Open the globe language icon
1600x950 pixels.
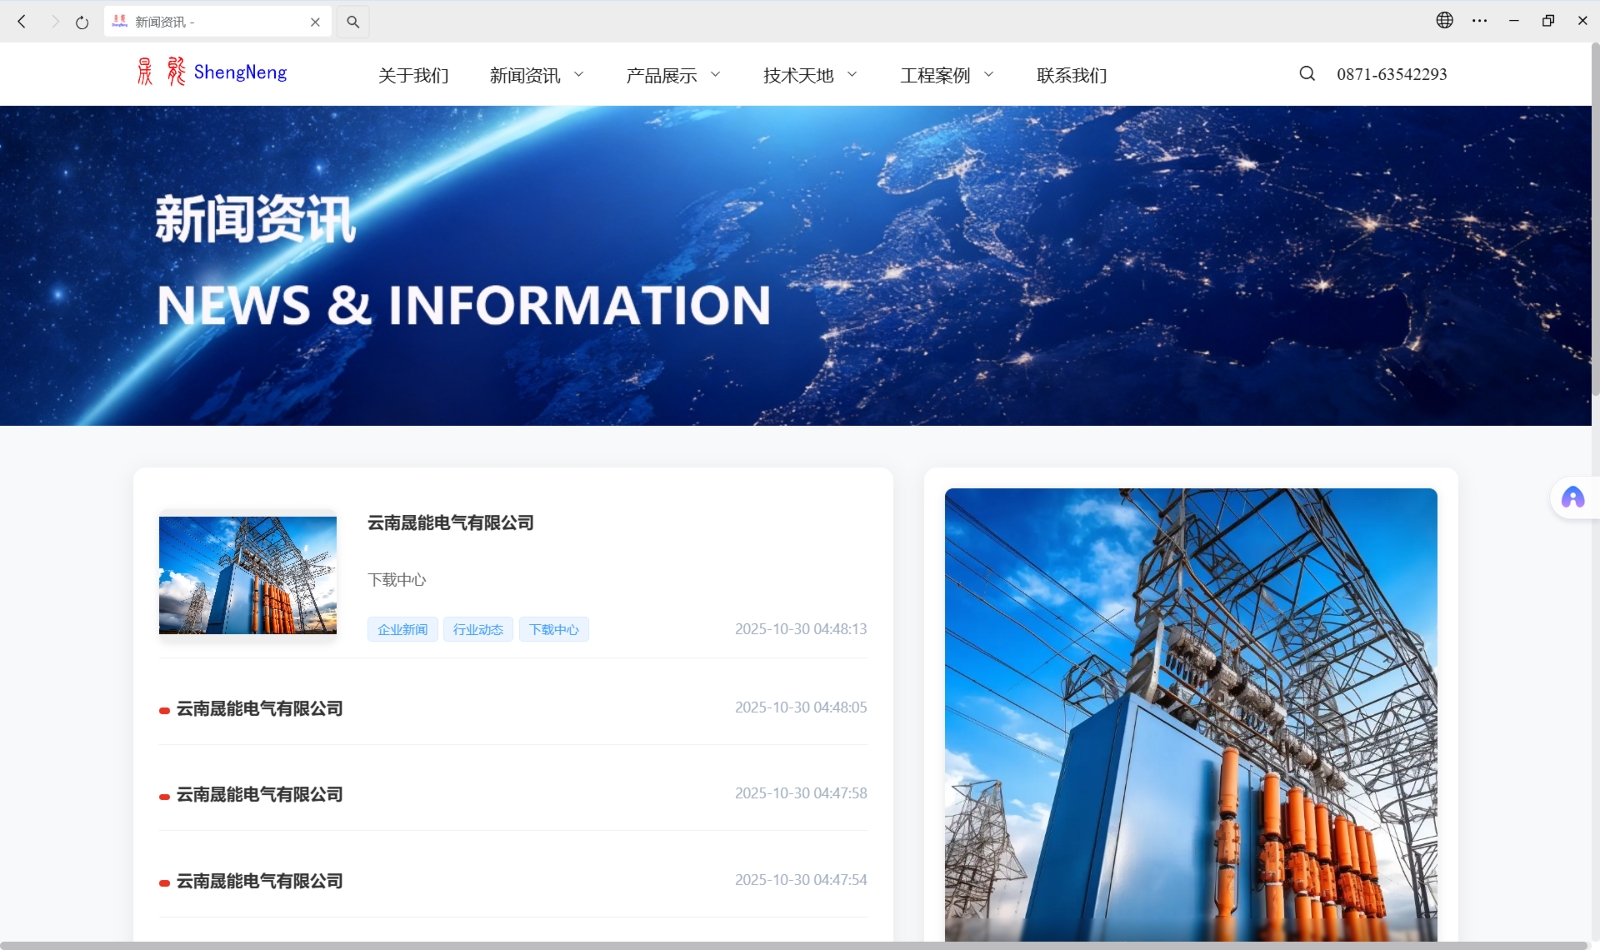pos(1444,20)
